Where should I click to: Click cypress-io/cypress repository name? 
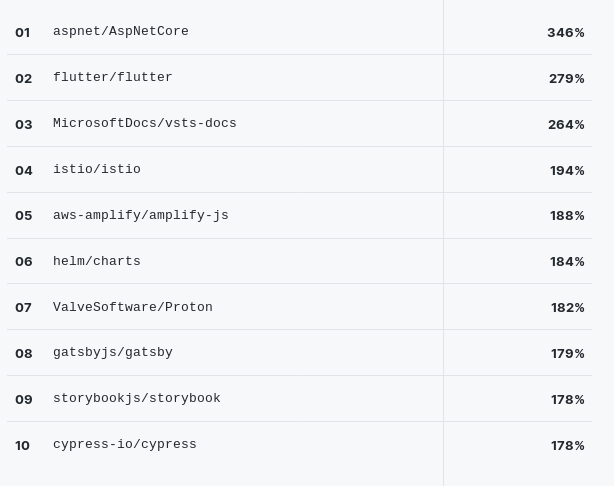click(124, 445)
